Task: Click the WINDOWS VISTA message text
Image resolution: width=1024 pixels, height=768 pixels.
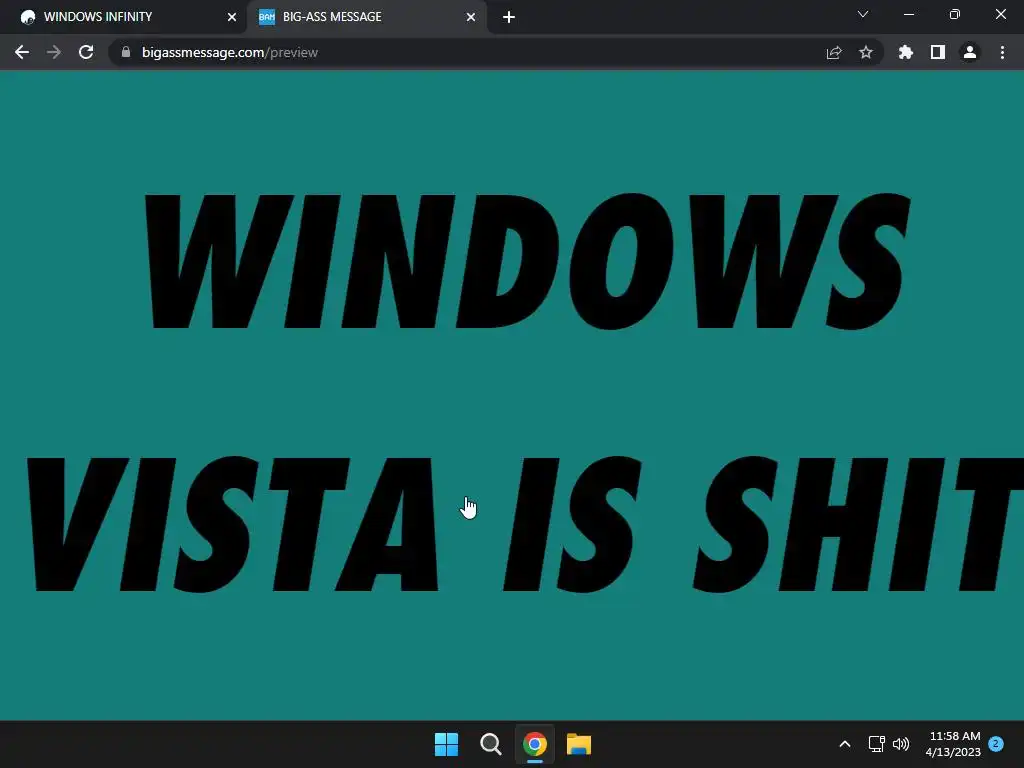Action: [525, 393]
